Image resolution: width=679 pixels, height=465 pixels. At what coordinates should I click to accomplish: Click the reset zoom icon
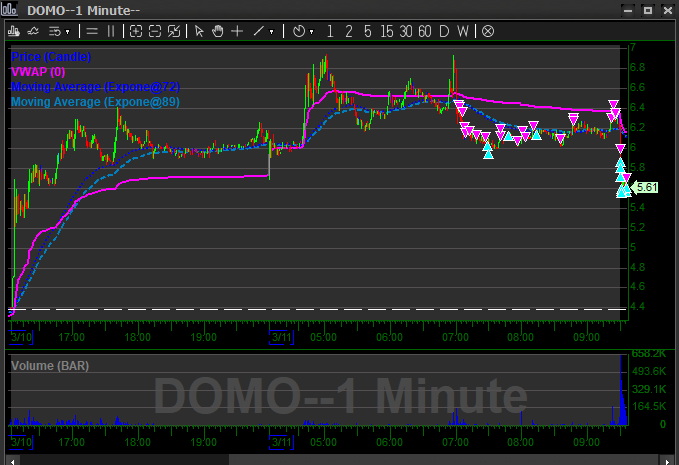pyautogui.click(x=174, y=31)
